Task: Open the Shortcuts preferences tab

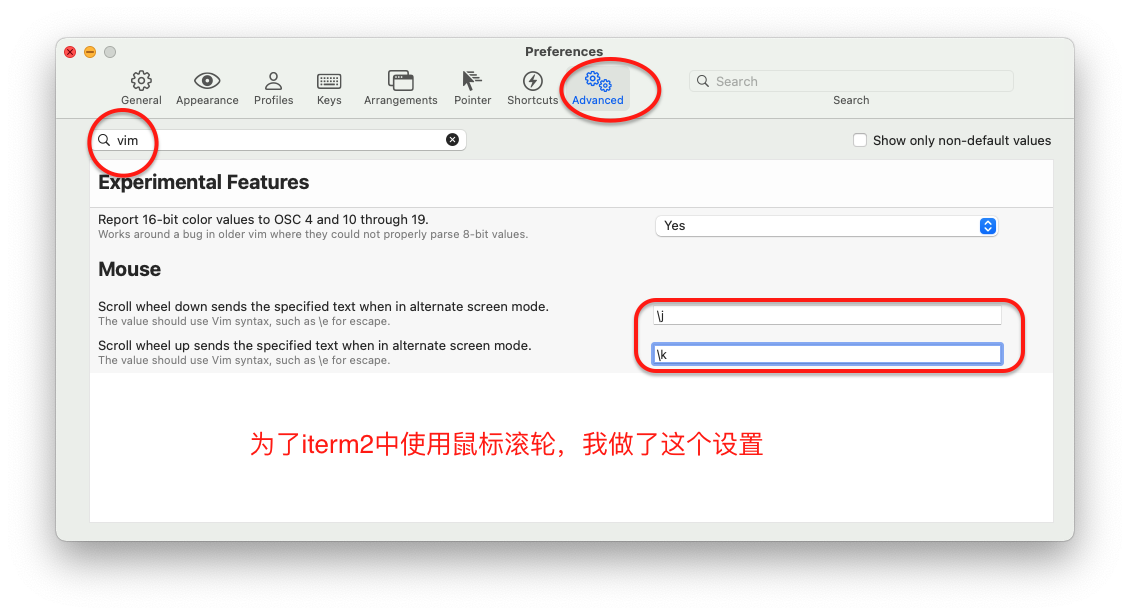Action: point(533,89)
